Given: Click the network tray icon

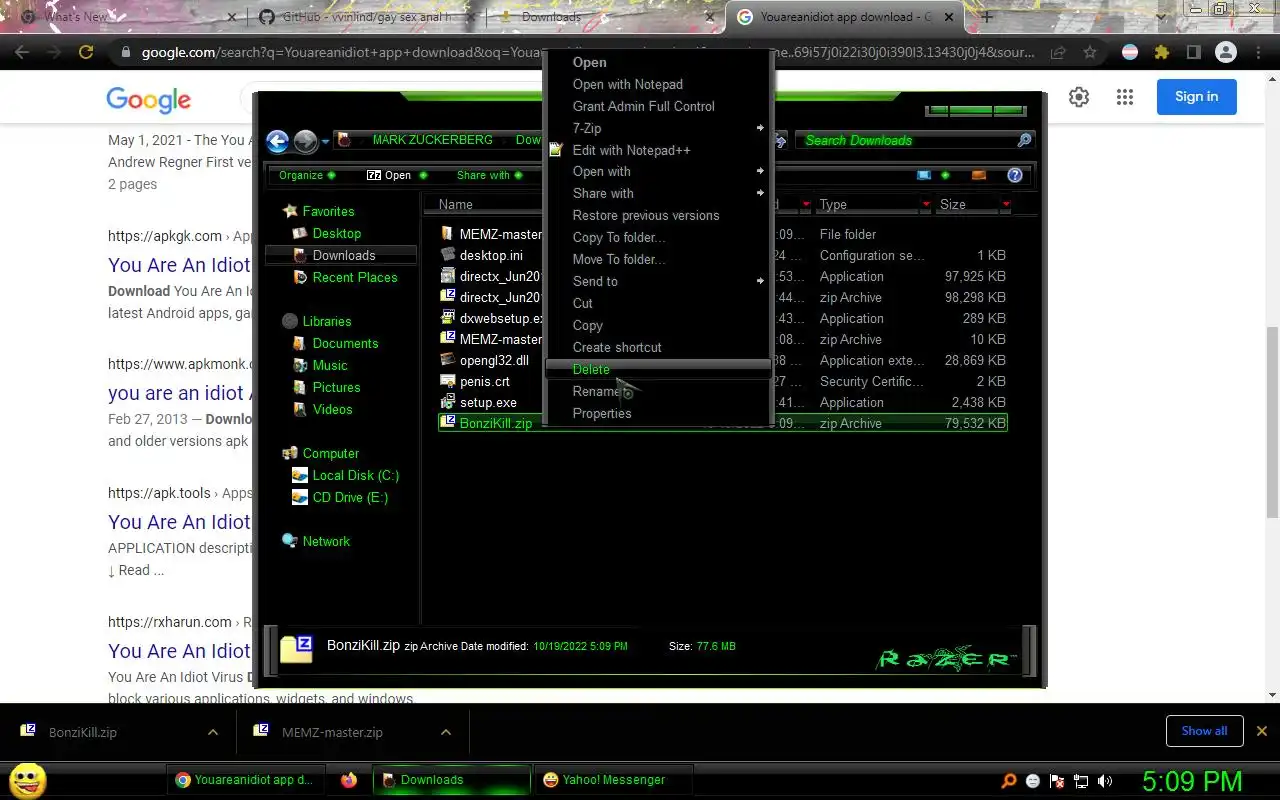Looking at the screenshot, I should click(1081, 781).
